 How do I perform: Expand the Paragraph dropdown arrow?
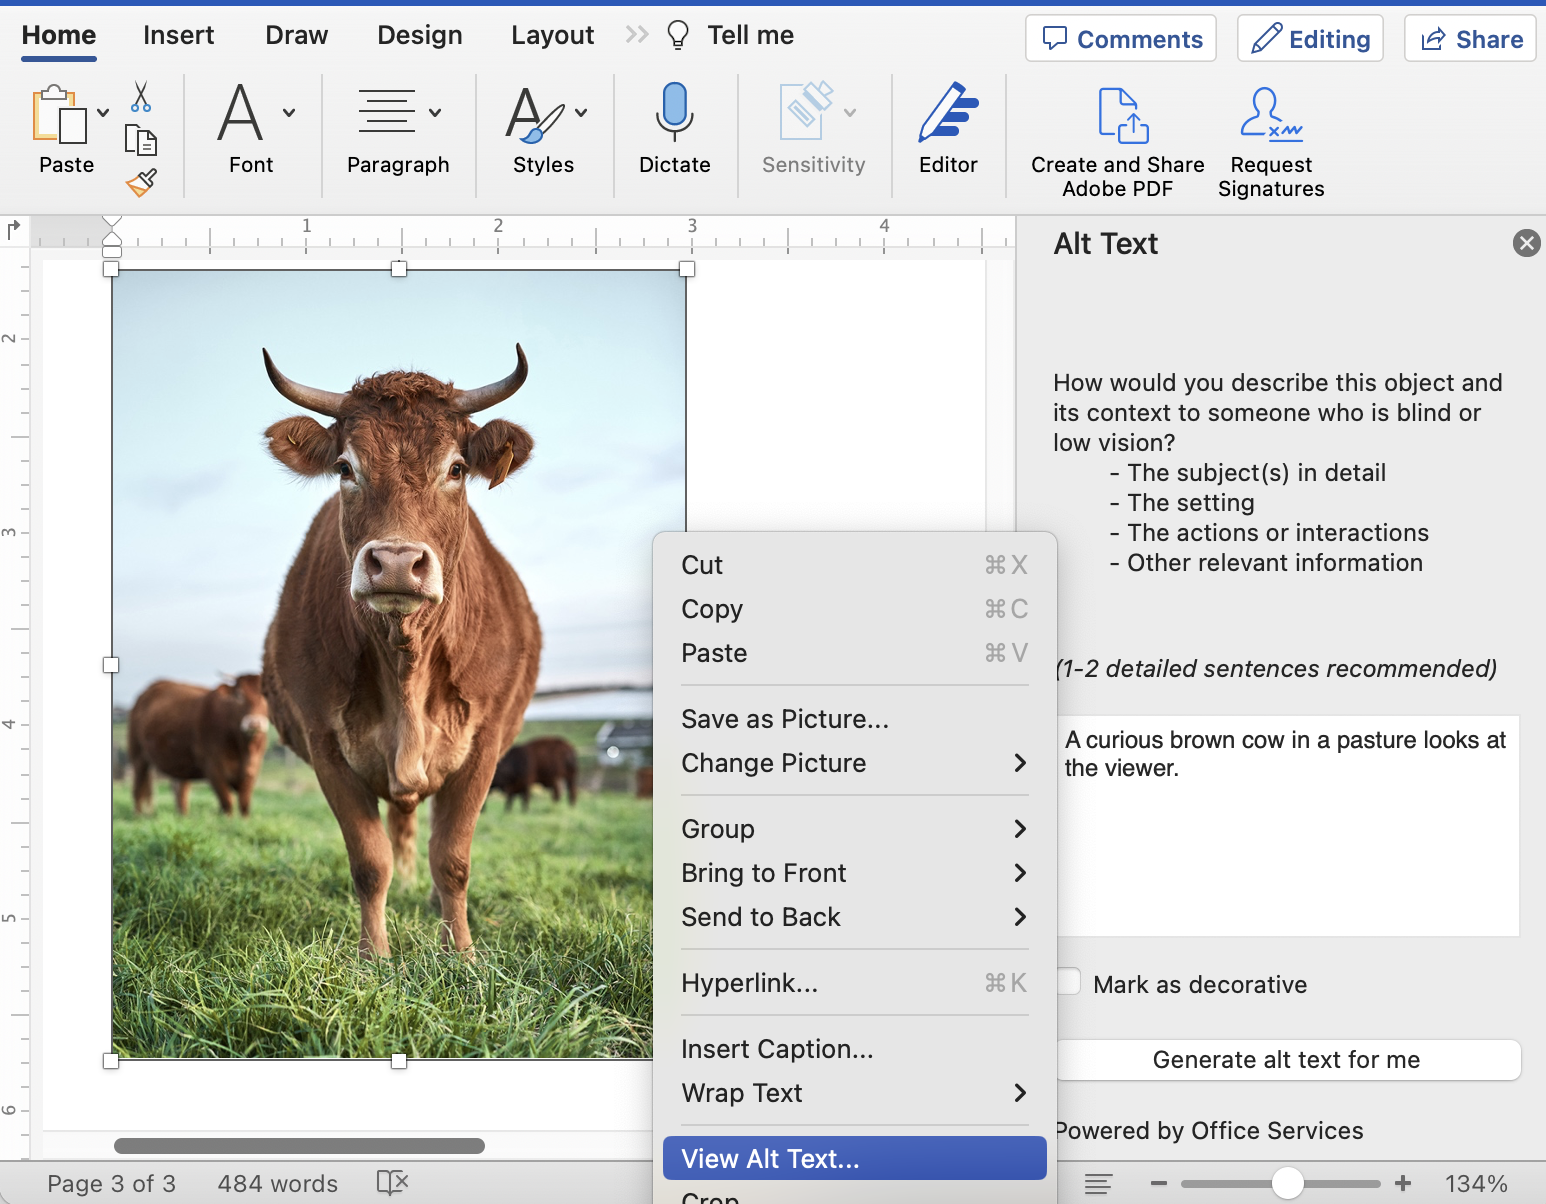(435, 113)
